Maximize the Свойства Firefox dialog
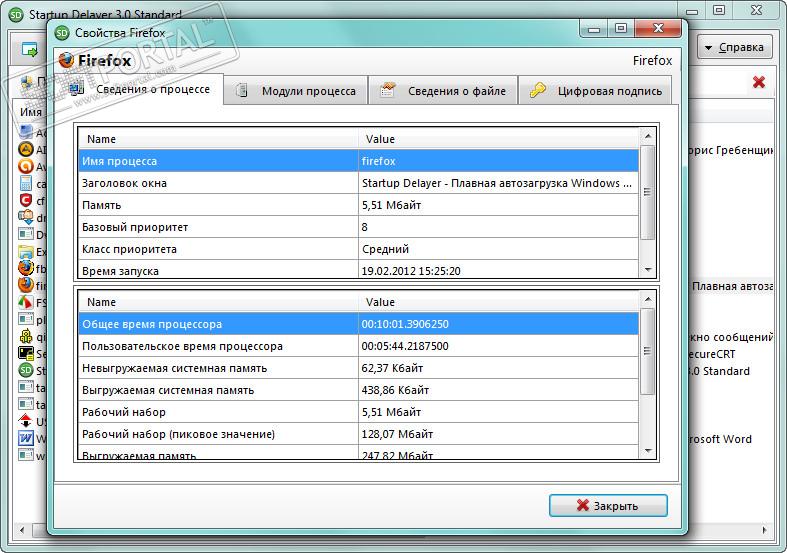This screenshot has width=787, height=553. point(621,29)
